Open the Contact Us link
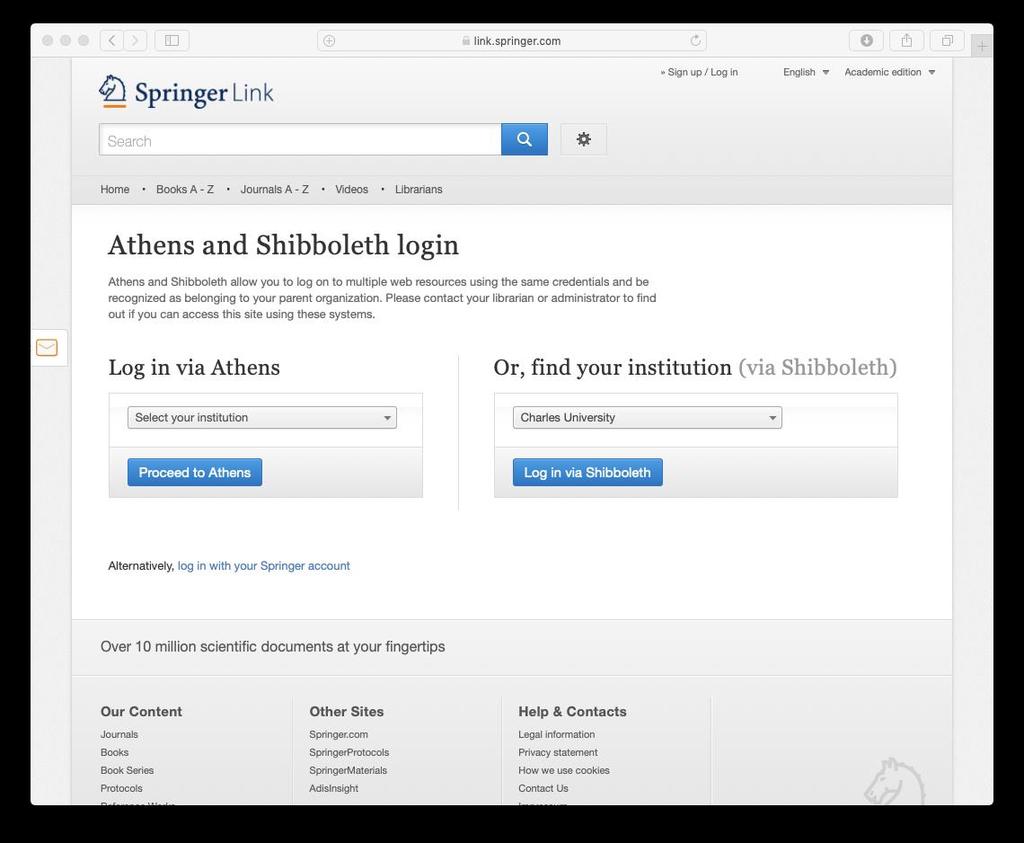Viewport: 1024px width, 843px height. click(x=543, y=788)
